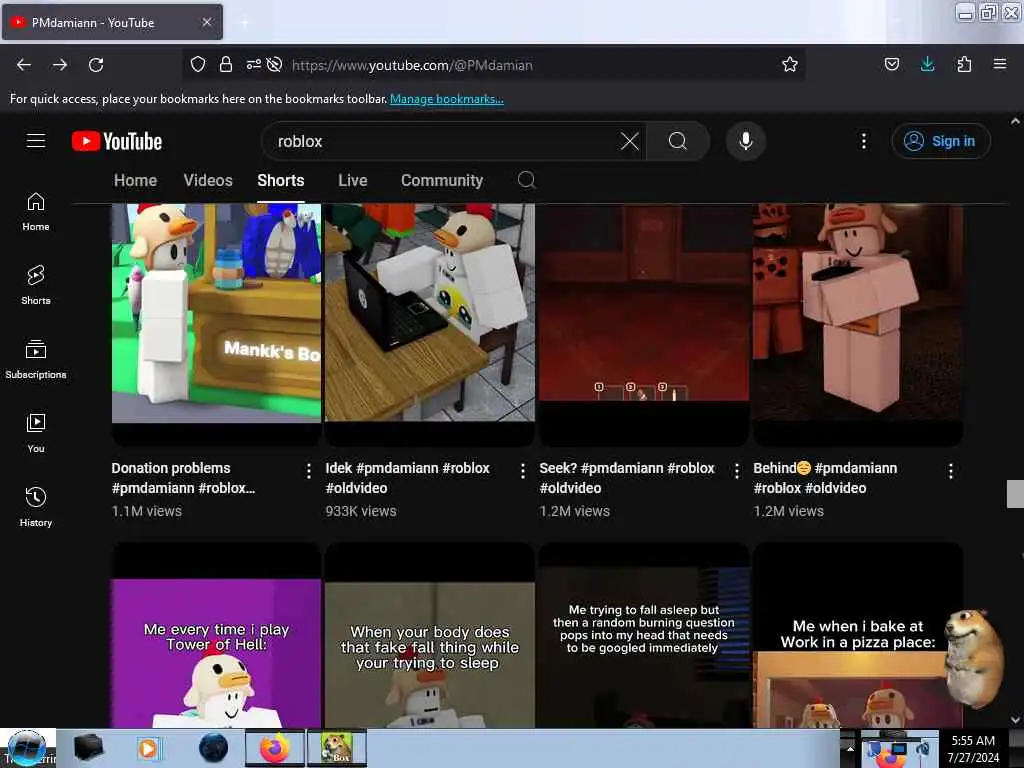
Task: View site security via the padlock icon
Action: (226, 64)
